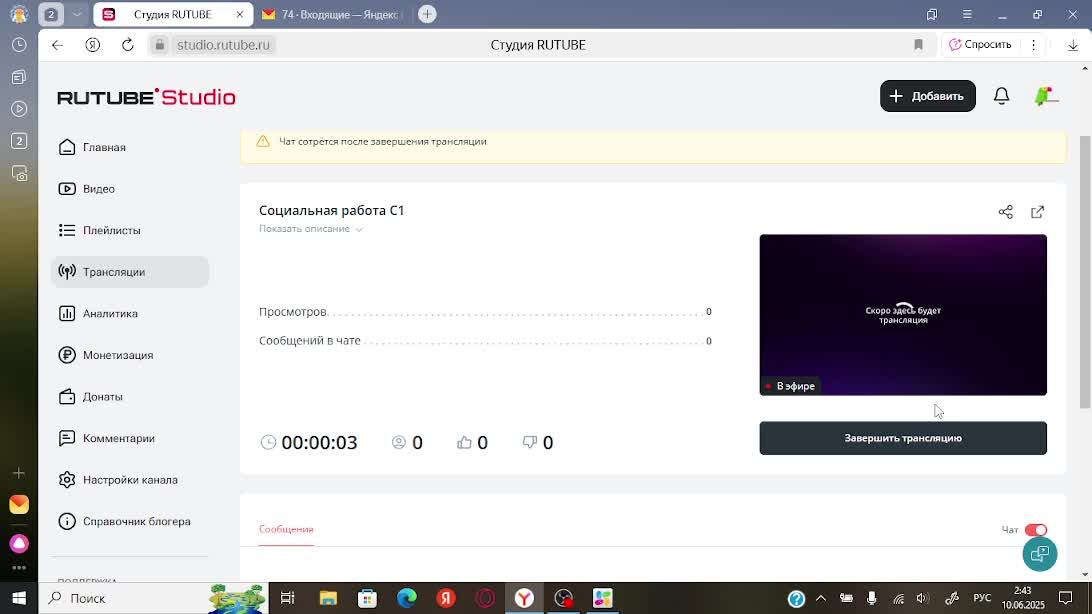The width and height of the screenshot is (1092, 614).
Task: Open the volume control in the tray
Action: click(923, 598)
